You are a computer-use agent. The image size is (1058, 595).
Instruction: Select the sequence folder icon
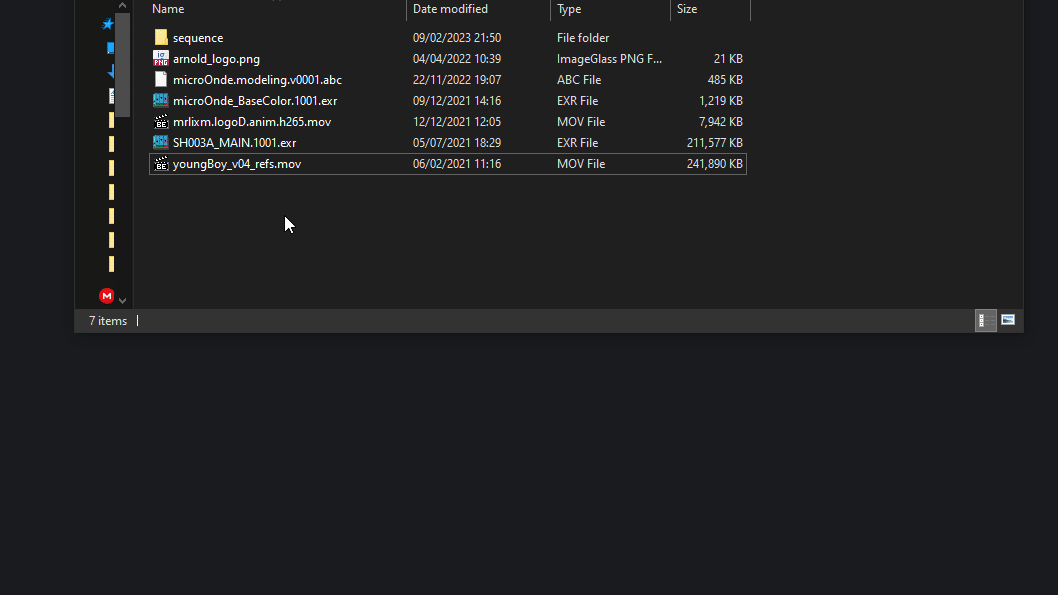click(161, 37)
